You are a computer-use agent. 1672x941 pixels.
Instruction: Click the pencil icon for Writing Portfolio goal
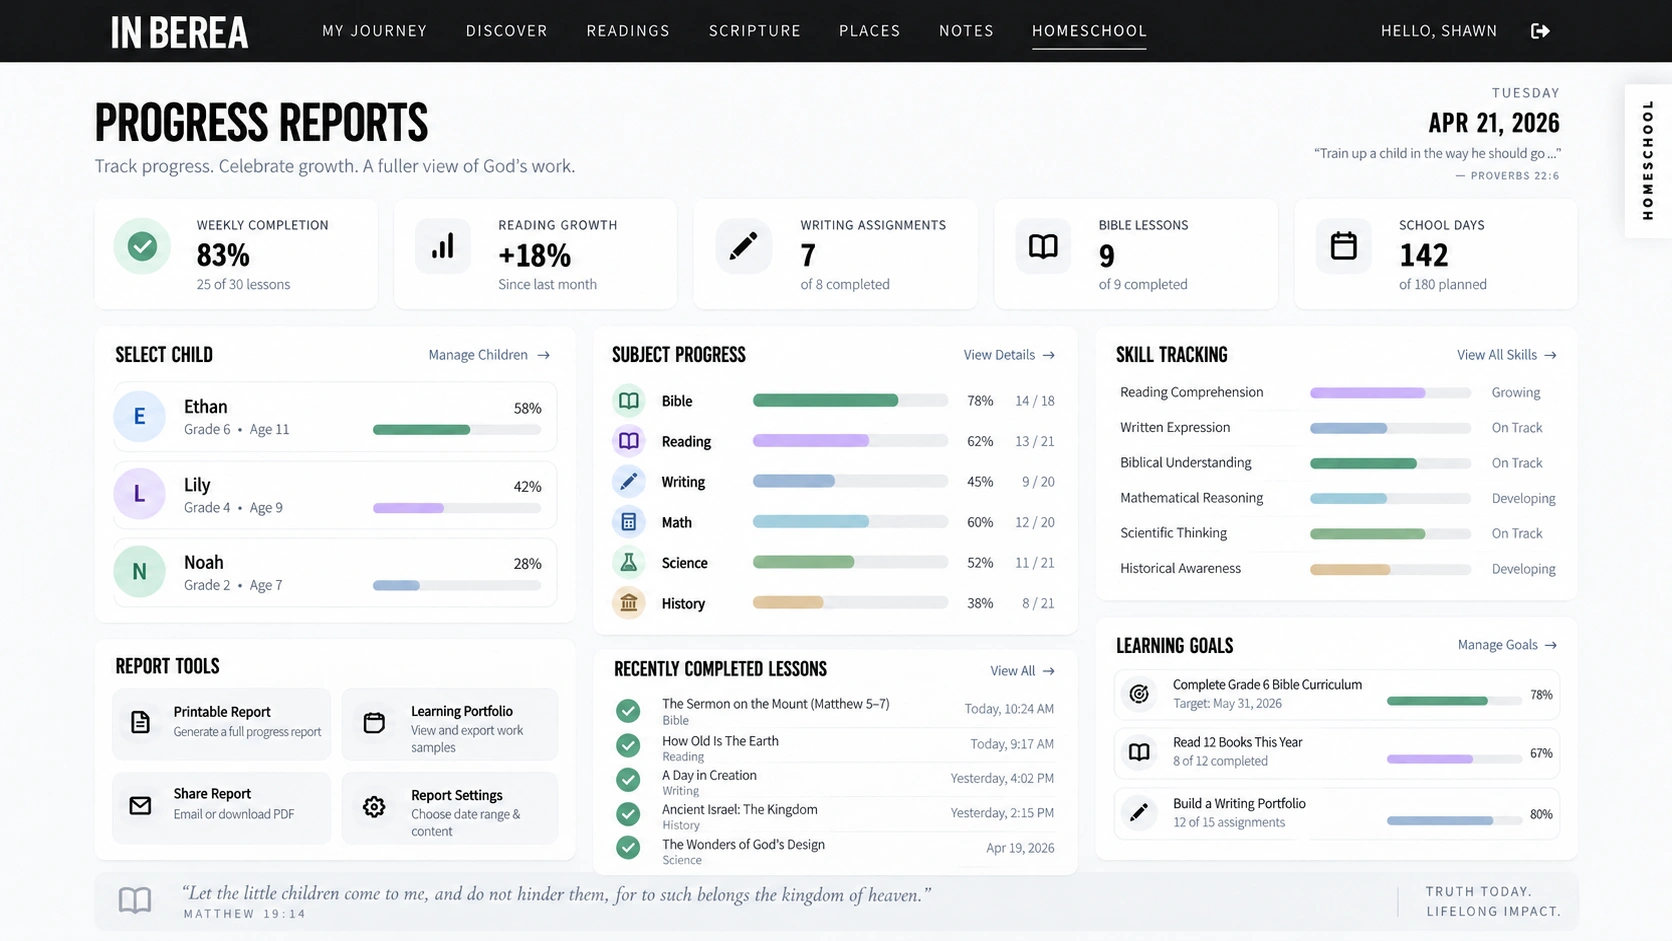(x=1139, y=812)
